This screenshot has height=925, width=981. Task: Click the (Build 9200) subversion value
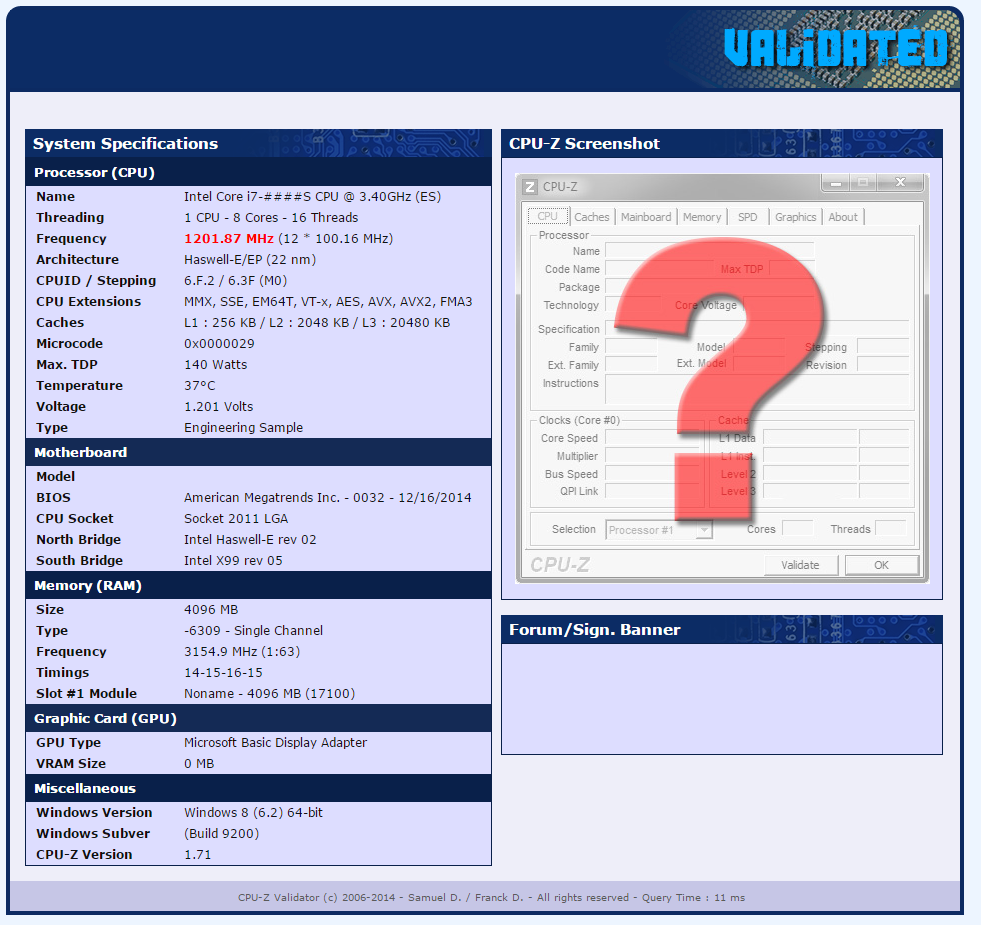click(221, 834)
